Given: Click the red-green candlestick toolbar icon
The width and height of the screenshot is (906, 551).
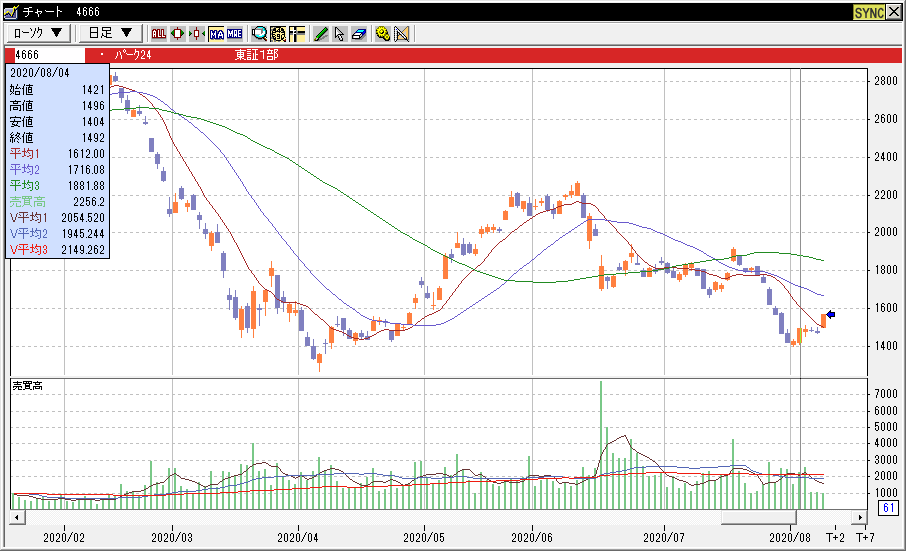Looking at the screenshot, I should (x=177, y=33).
